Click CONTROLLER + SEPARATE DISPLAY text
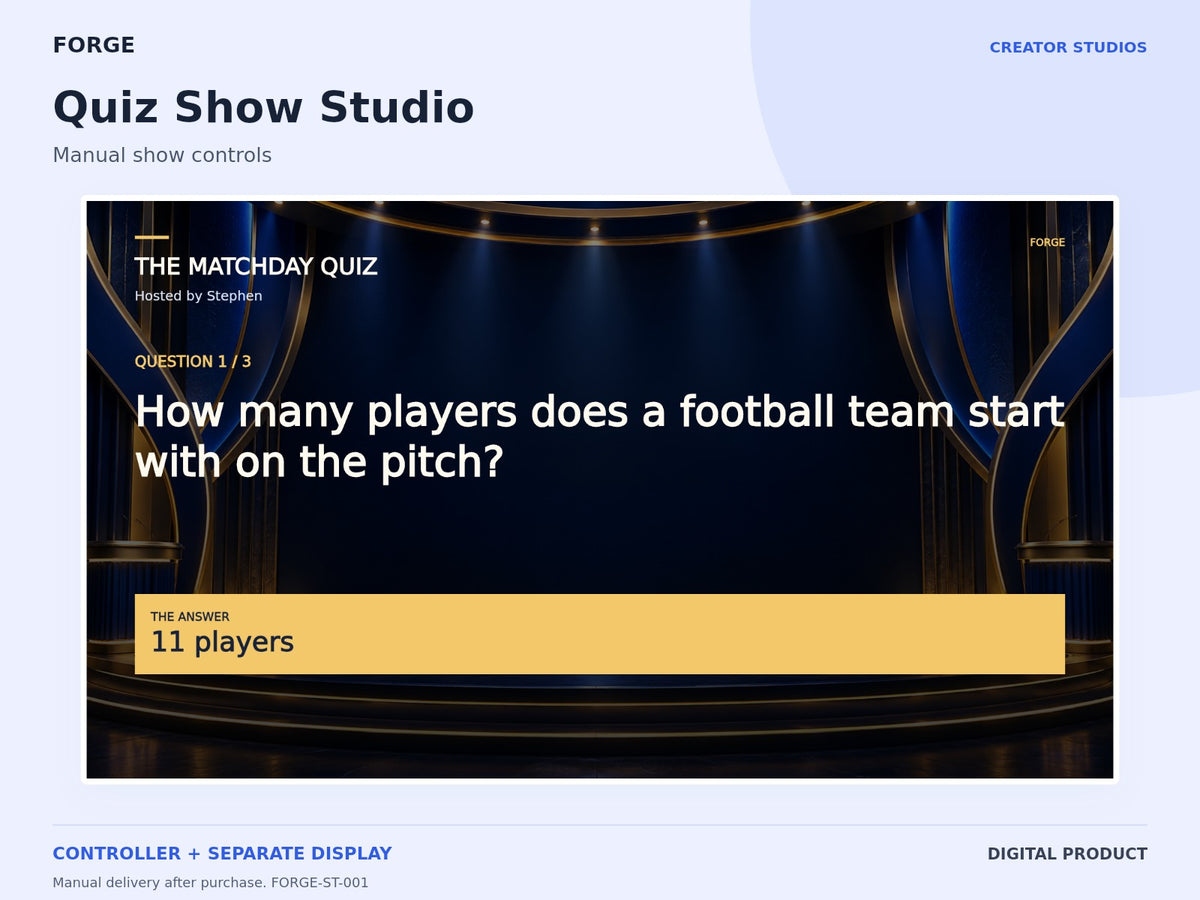 tap(222, 854)
